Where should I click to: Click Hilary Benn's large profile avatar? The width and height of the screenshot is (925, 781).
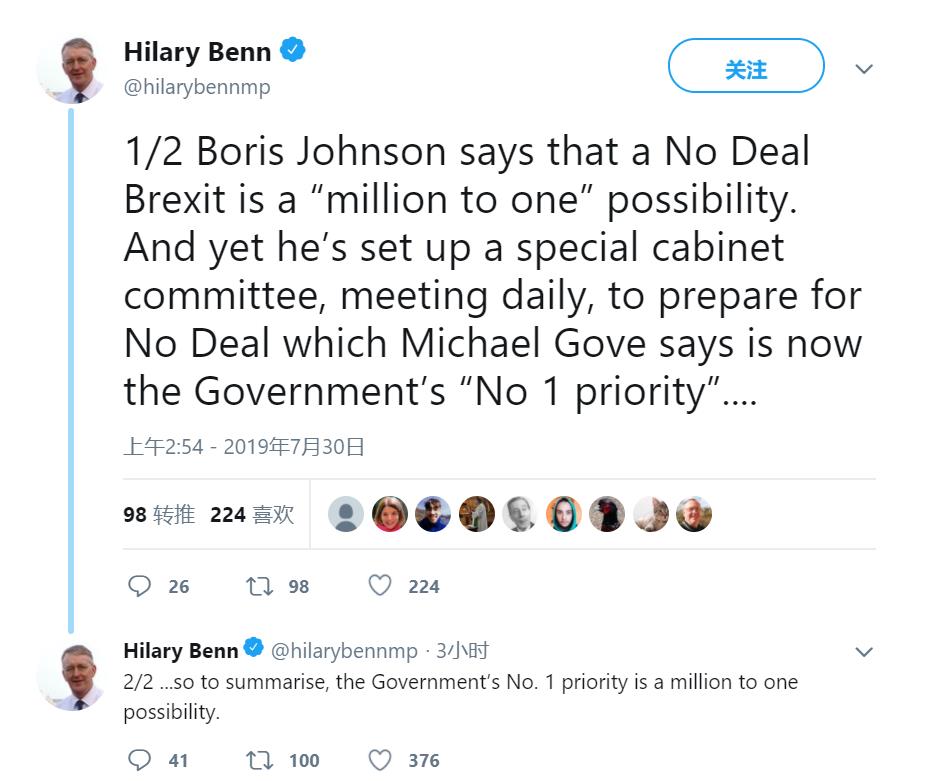(71, 70)
